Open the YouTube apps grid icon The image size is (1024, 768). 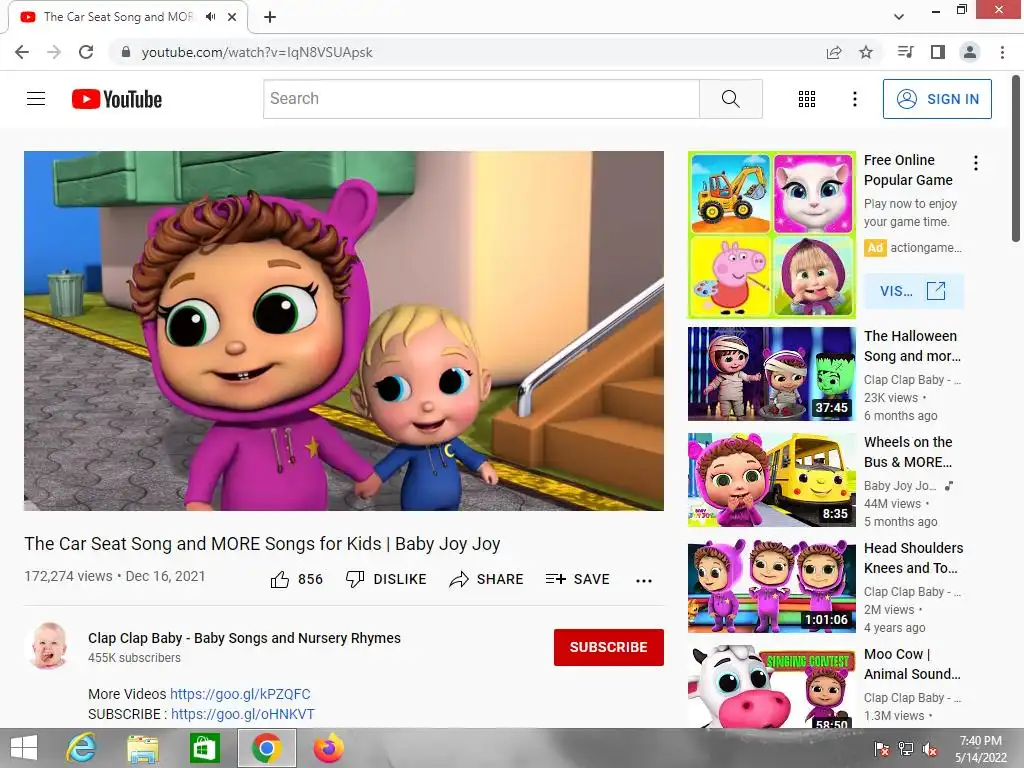tap(807, 99)
